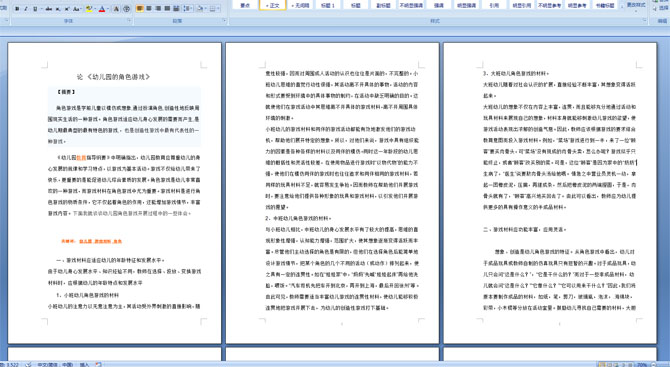The image size is (670, 367).
Task: Open the font color dropdown arrow
Action: (108, 9)
